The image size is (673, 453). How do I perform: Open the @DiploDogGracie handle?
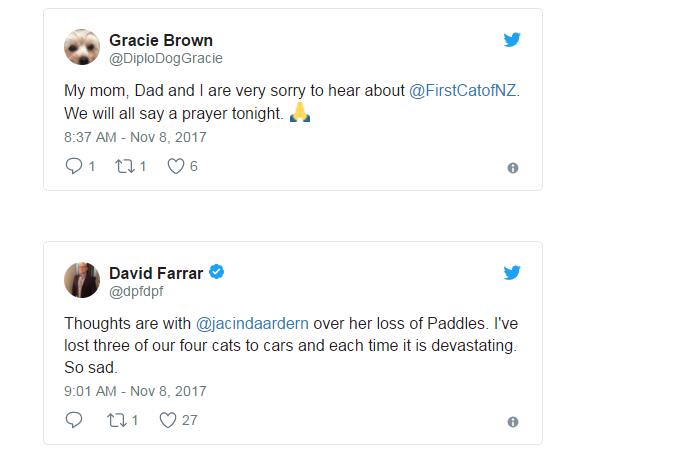click(x=165, y=58)
